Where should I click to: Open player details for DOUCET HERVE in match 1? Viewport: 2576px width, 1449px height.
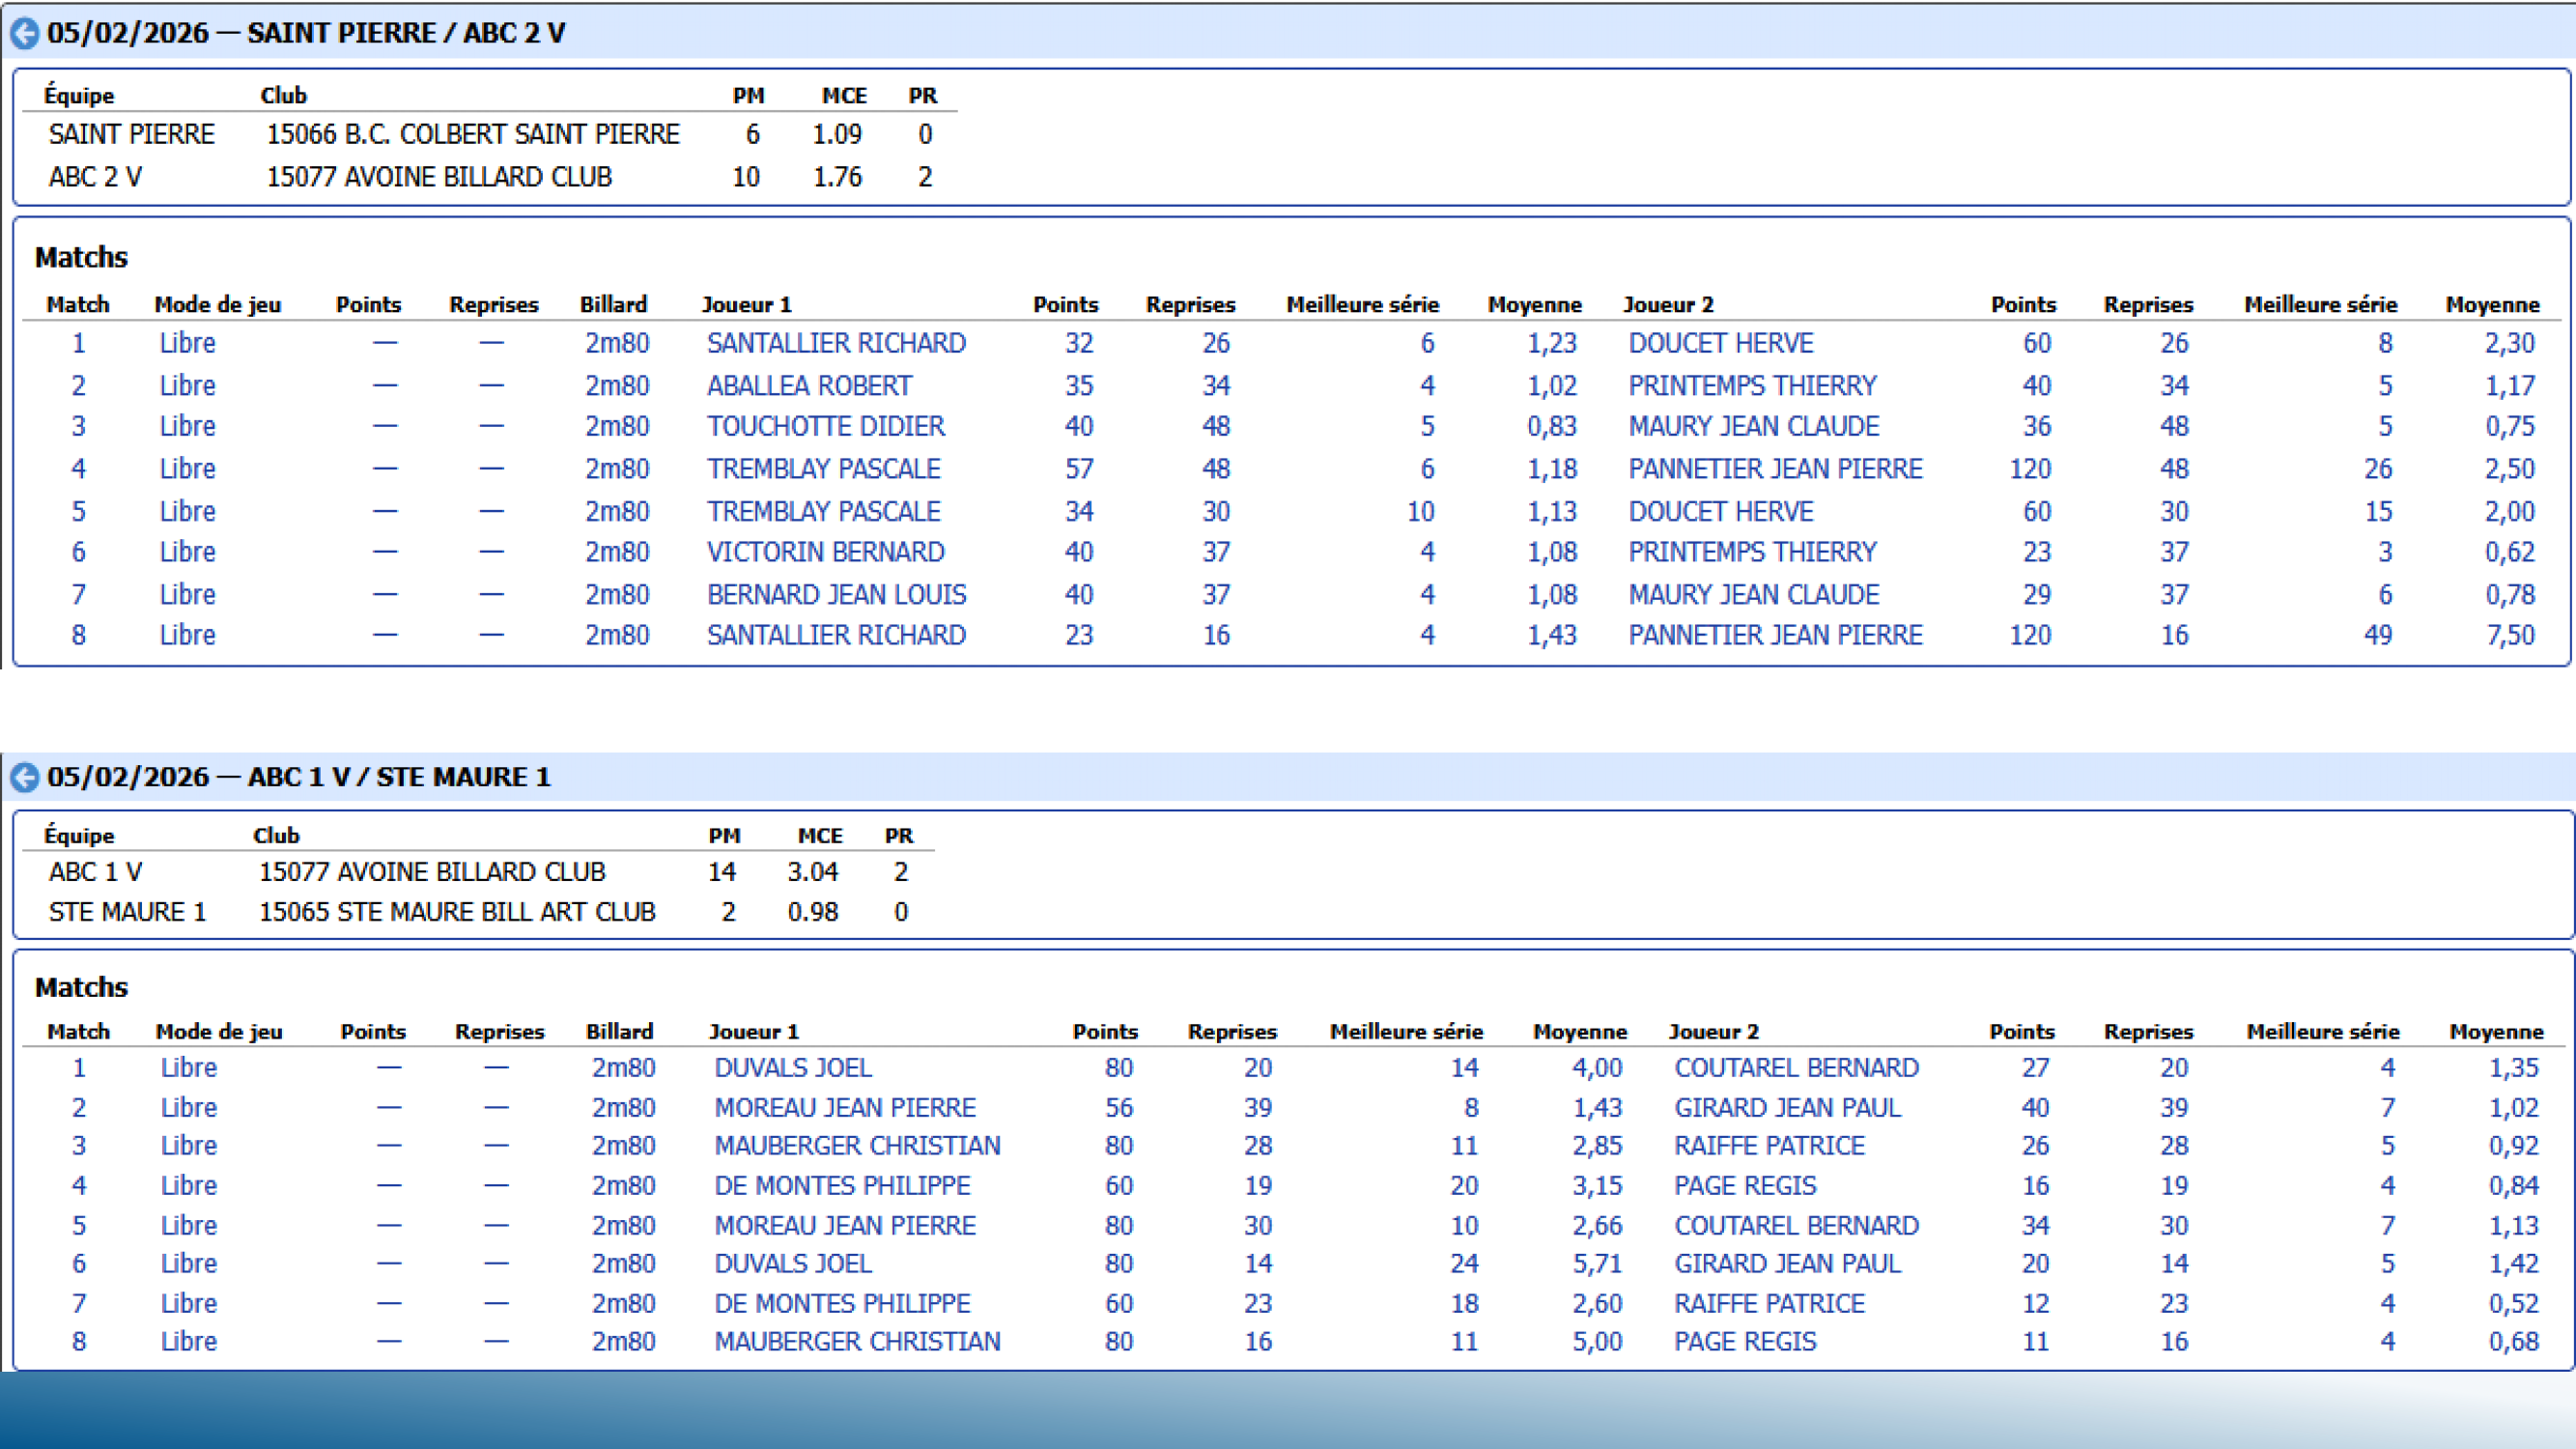tap(1722, 343)
